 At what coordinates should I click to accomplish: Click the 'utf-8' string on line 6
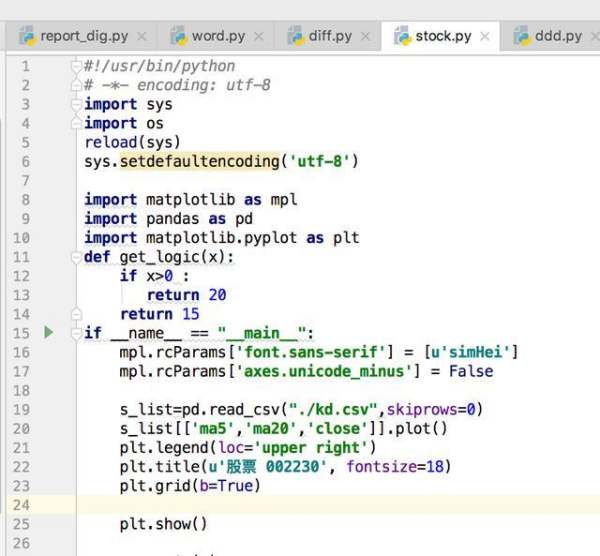click(320, 161)
